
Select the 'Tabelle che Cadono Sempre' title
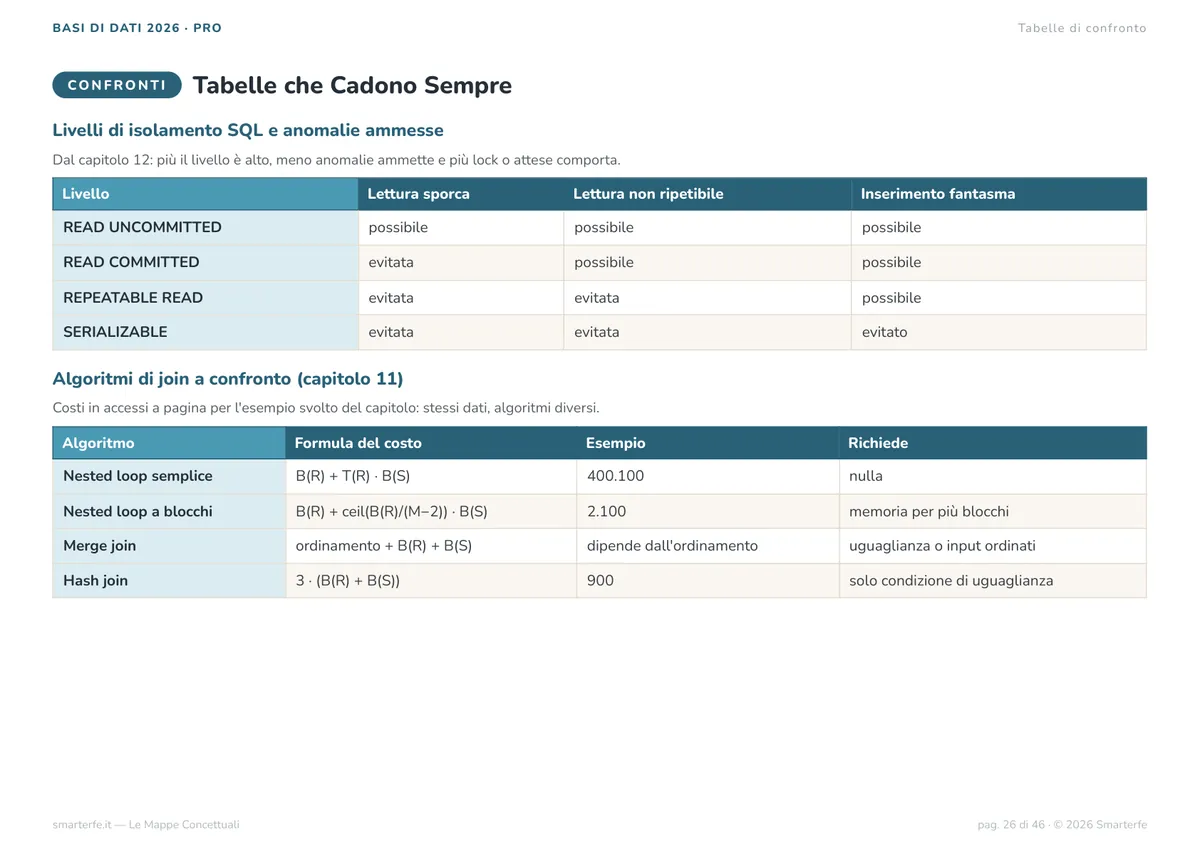(x=352, y=85)
